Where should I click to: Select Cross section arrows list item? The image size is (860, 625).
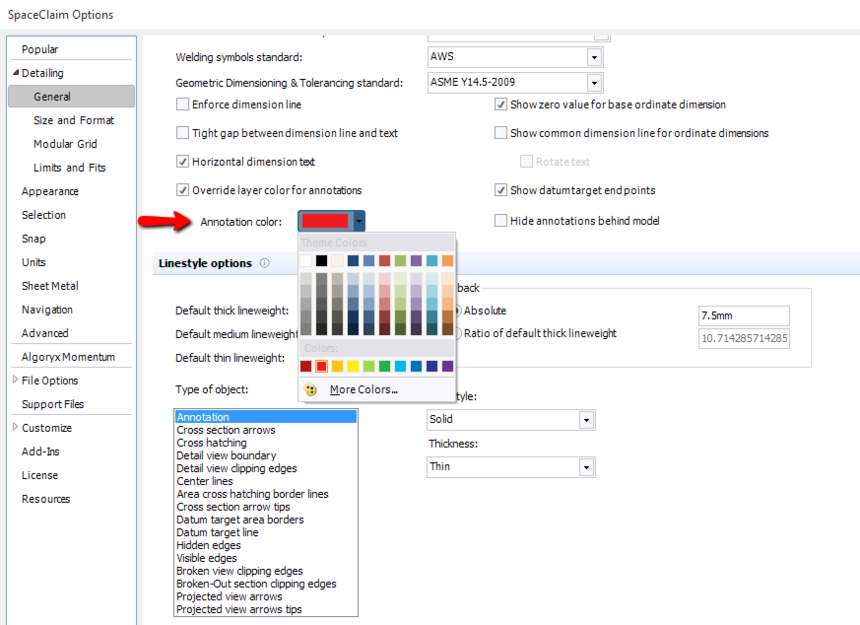coord(226,430)
